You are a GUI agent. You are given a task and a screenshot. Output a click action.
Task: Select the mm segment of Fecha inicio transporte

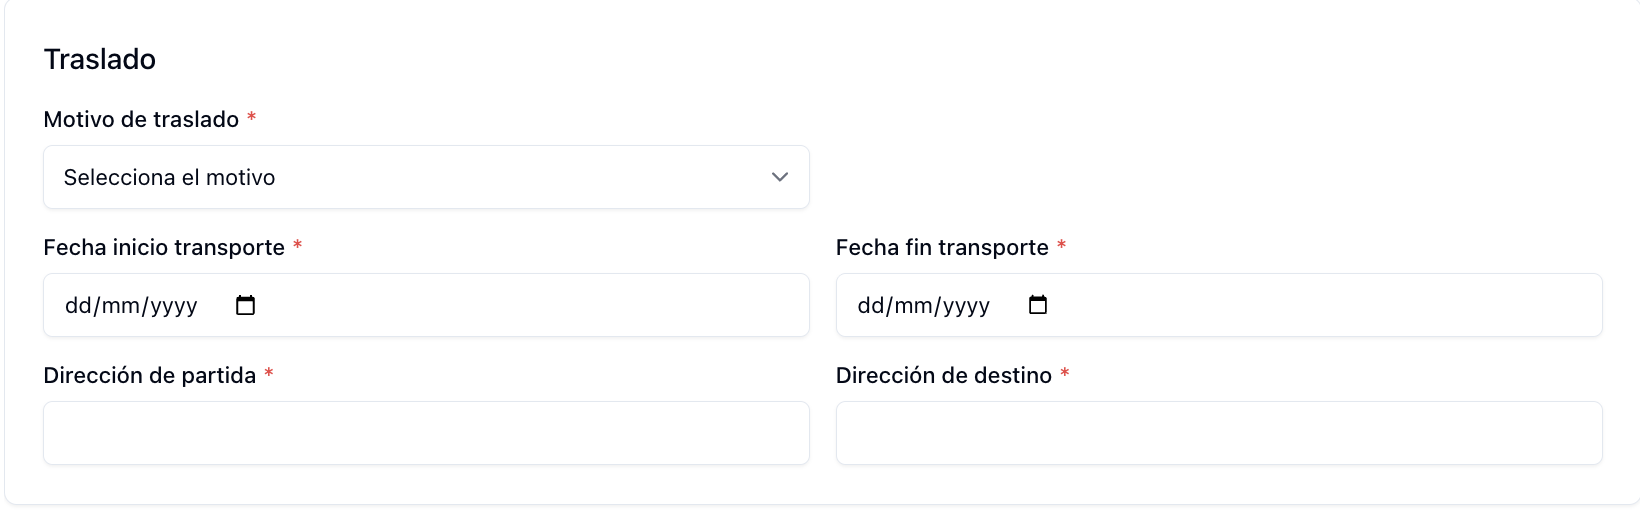point(121,305)
